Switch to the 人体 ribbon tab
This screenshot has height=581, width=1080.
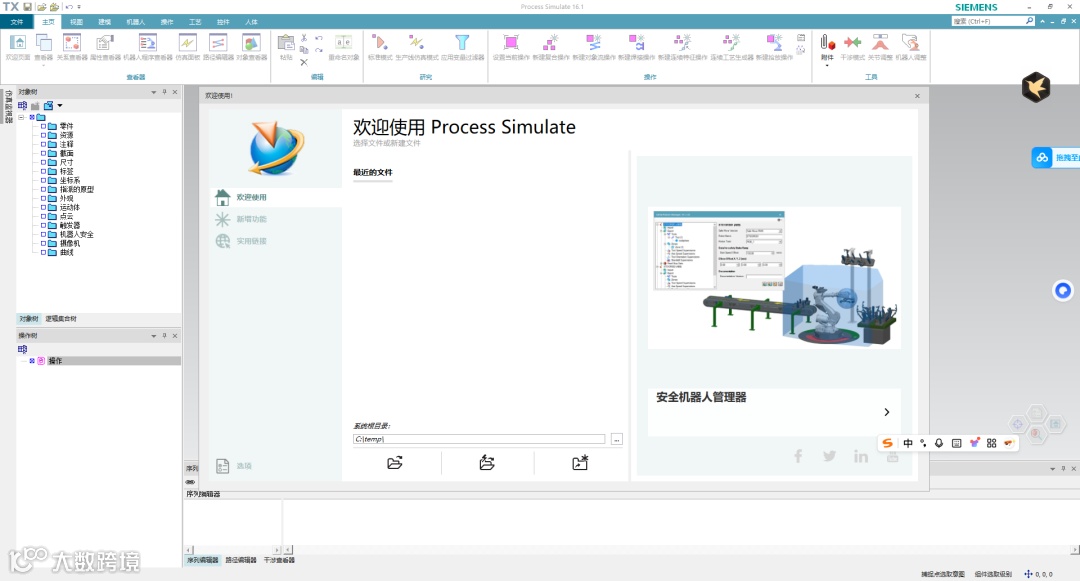[251, 22]
